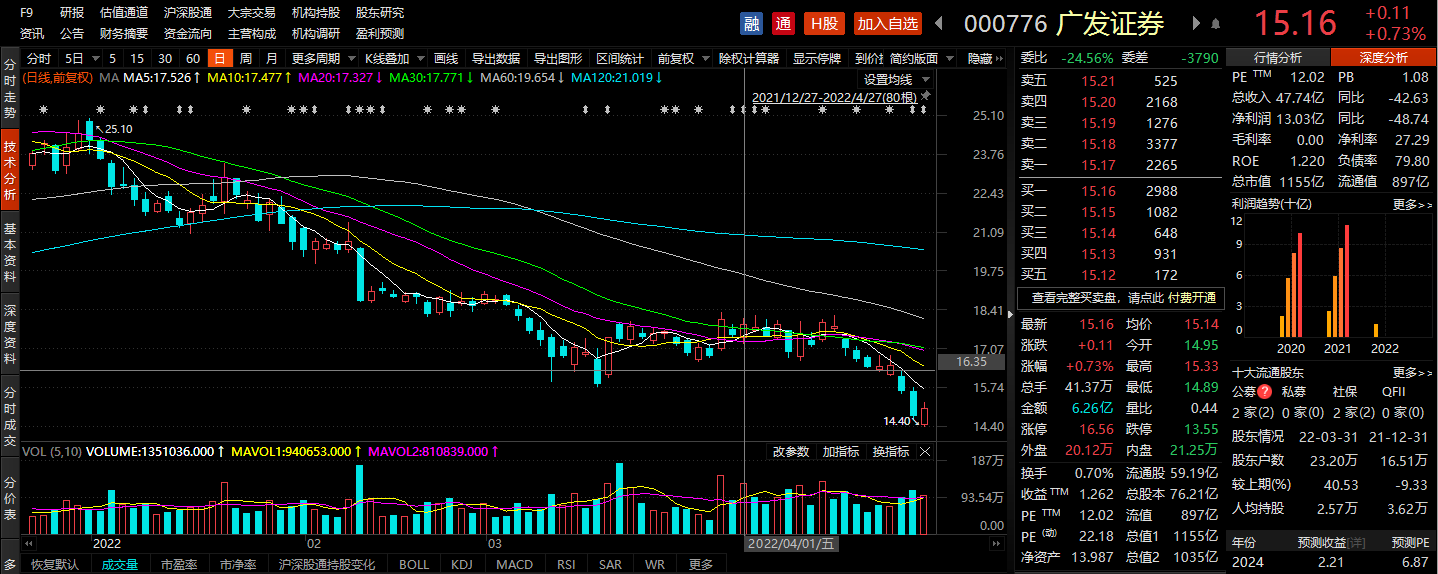Click the 2022/04/01 date marker on timeline

click(x=792, y=544)
